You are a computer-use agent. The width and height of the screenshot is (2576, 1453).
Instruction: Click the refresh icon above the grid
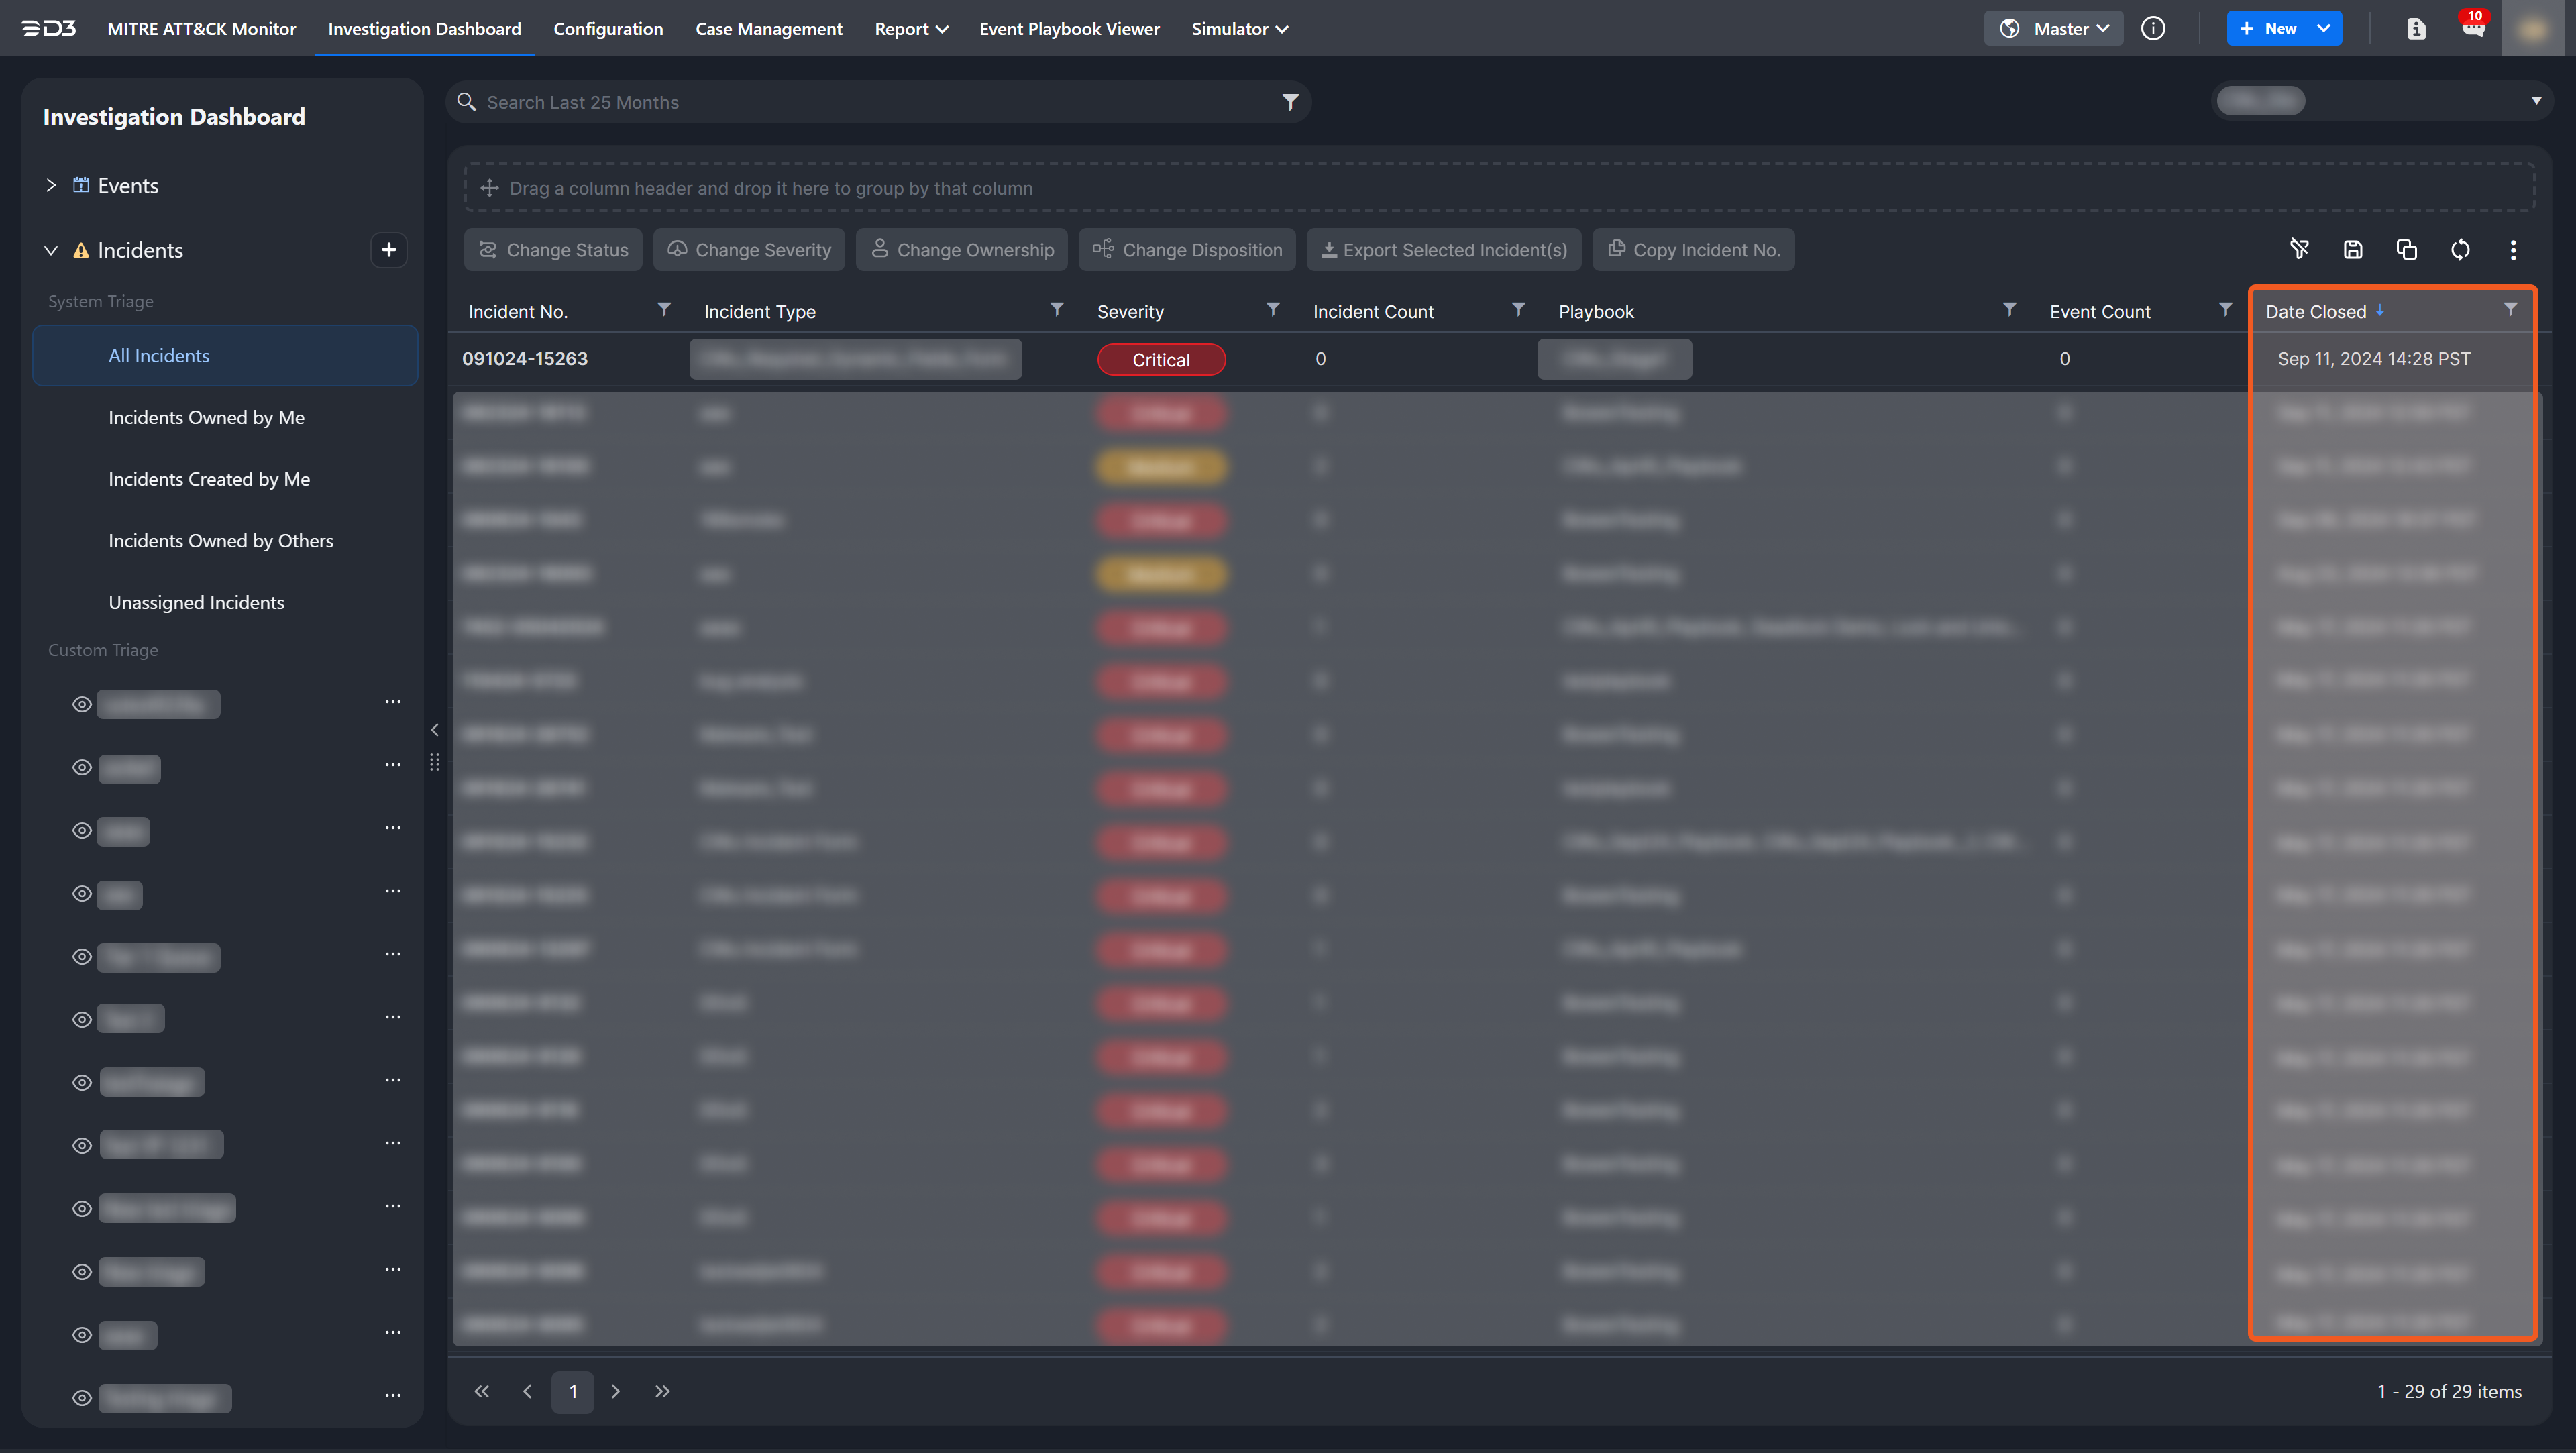[2460, 249]
